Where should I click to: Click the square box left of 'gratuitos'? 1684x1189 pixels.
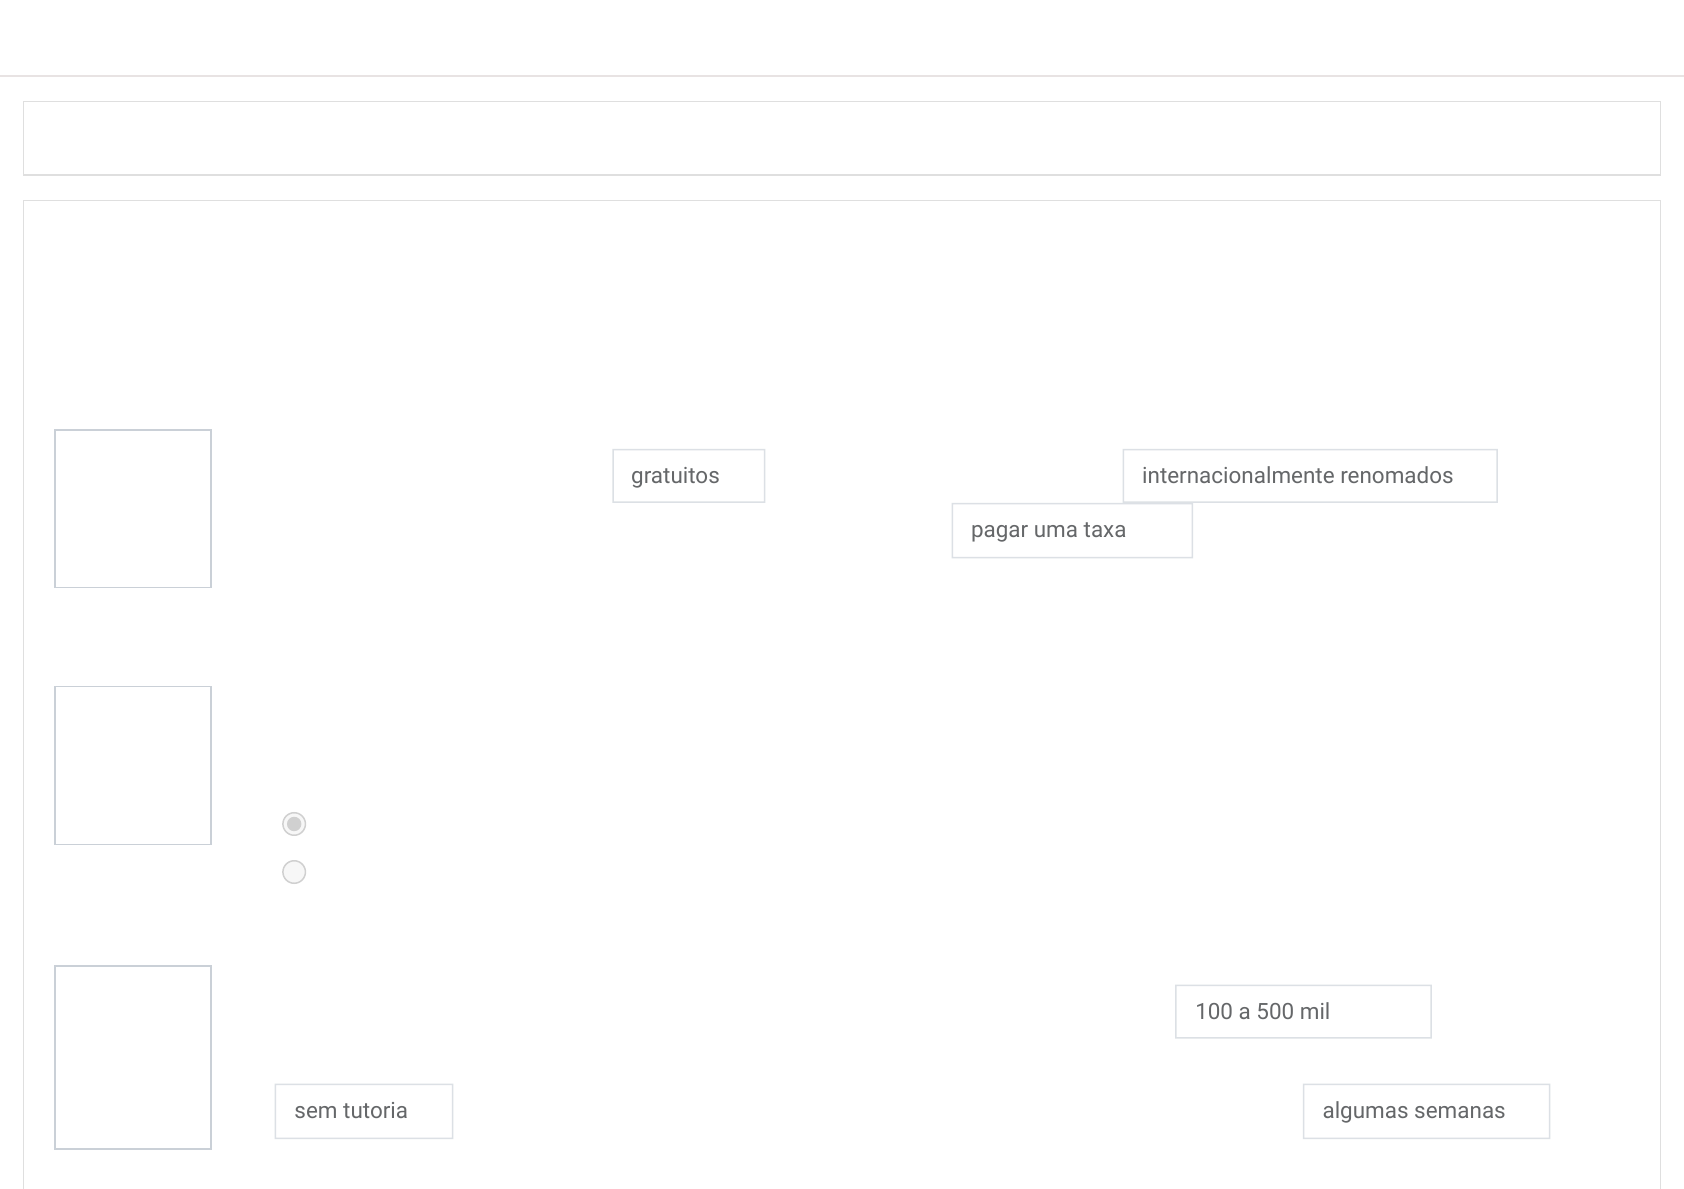[x=133, y=509]
